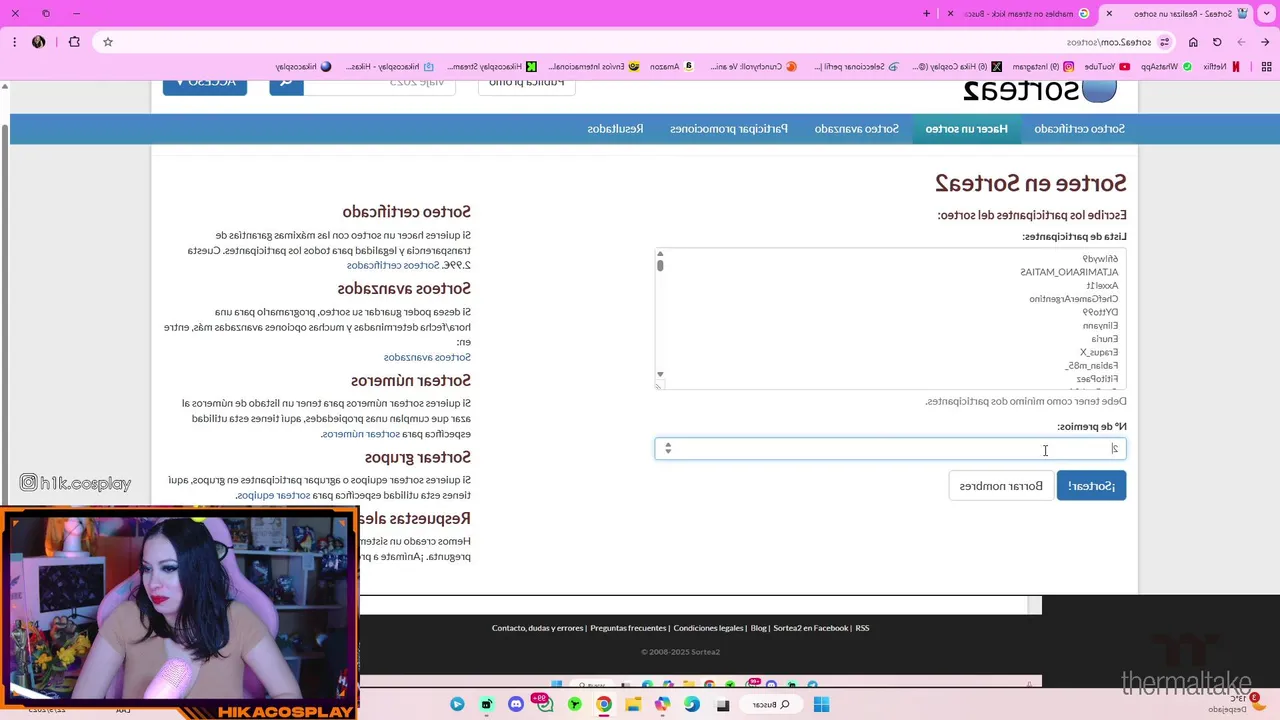1280x720 pixels.
Task: Navigate forward in Chrome
Action: coord(1241,42)
